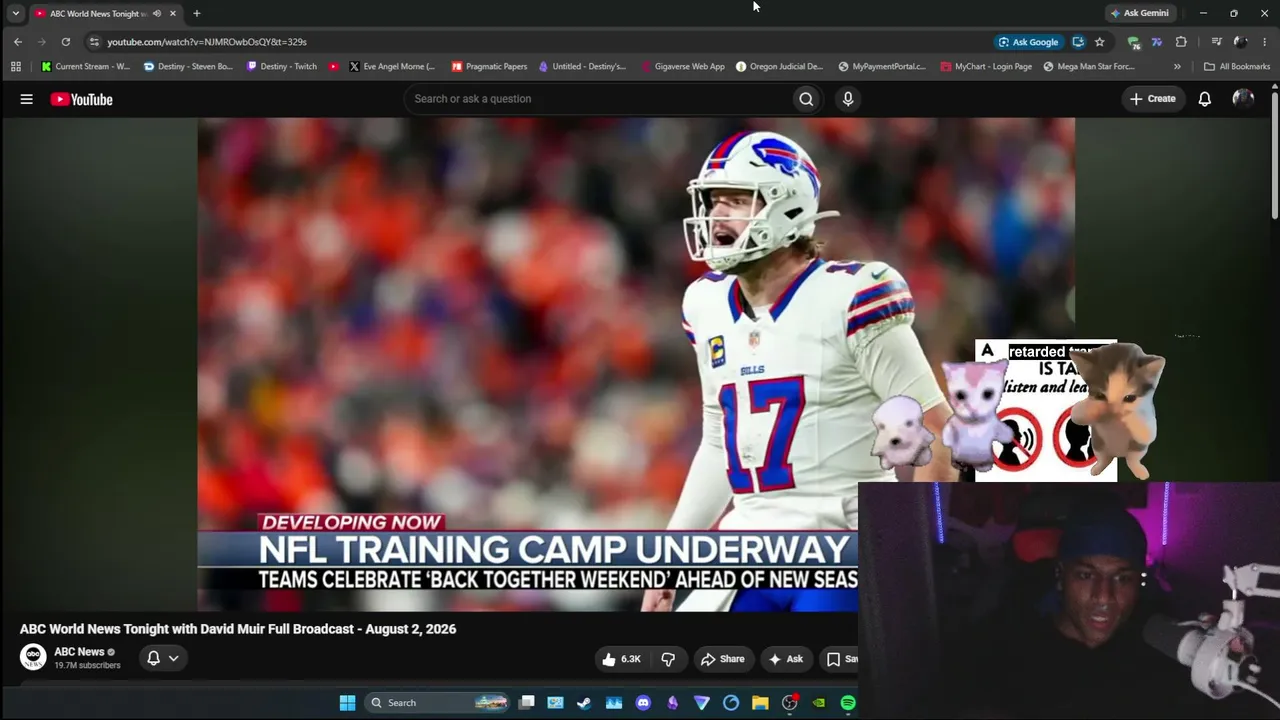The width and height of the screenshot is (1280, 720).
Task: Open File Explorer from the taskbar
Action: pyautogui.click(x=760, y=703)
